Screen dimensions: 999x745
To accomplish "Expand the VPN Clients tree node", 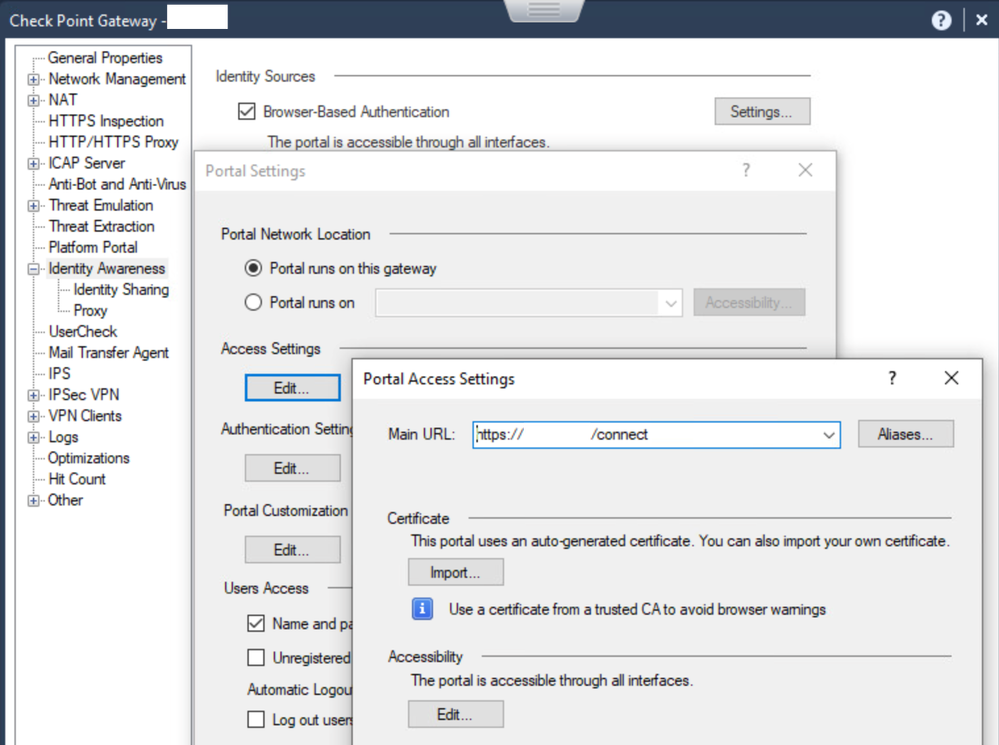I will click(x=33, y=416).
